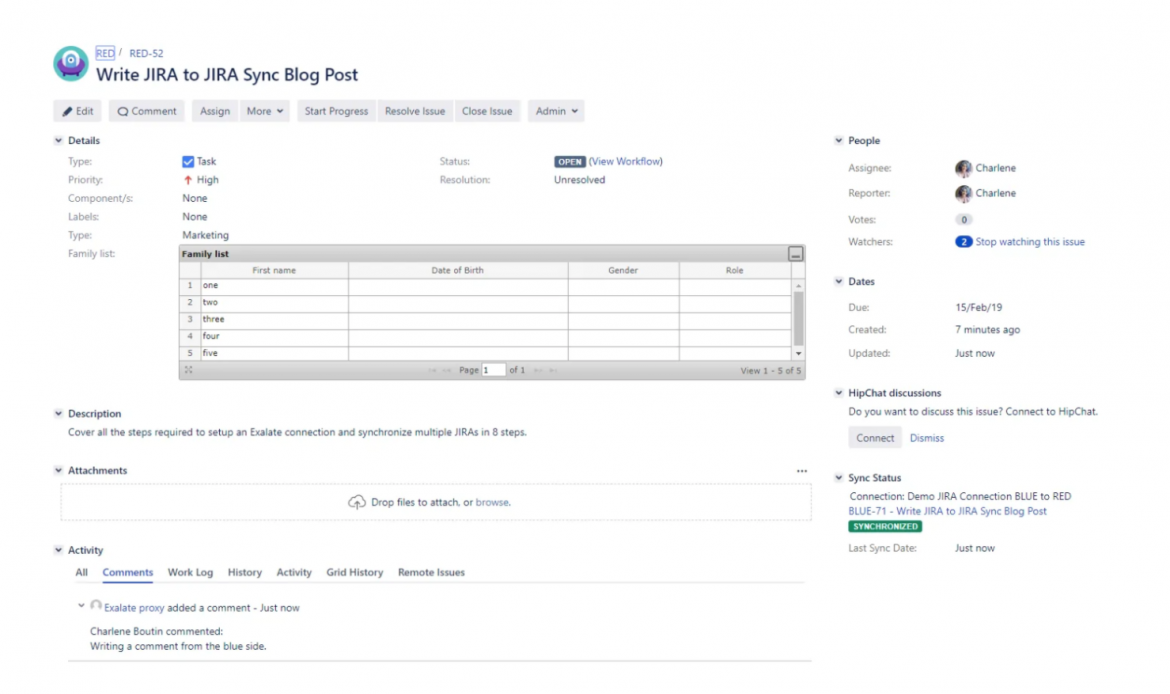The image size is (1170, 694).
Task: Click the Close Issue button
Action: (487, 111)
